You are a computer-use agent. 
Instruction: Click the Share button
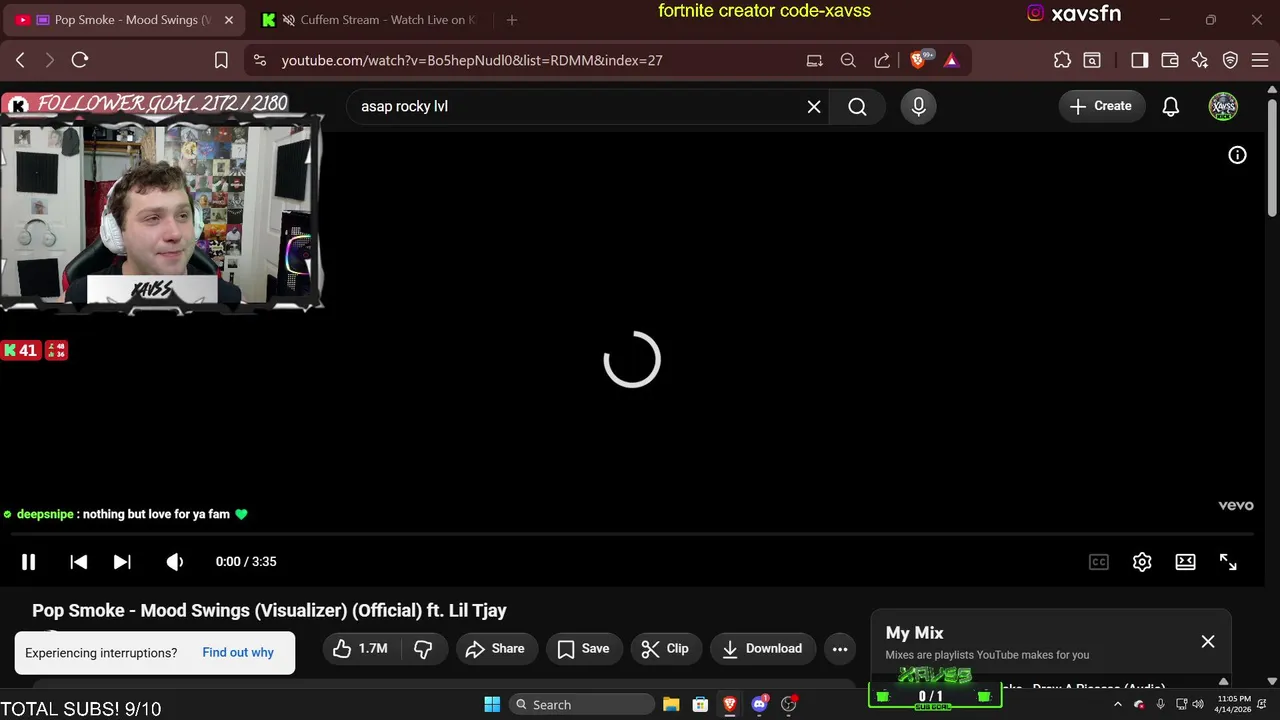tap(497, 649)
